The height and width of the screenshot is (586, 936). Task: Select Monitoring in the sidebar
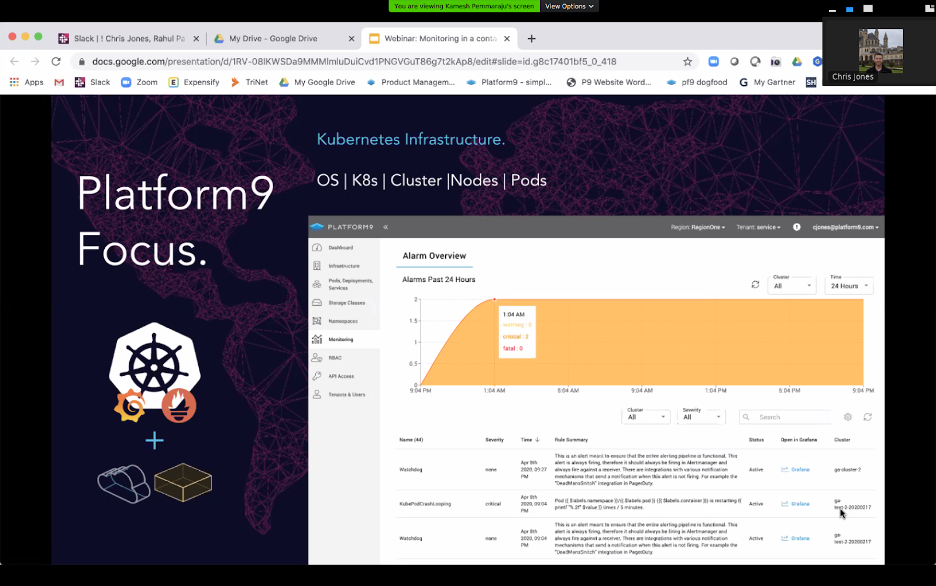(344, 340)
